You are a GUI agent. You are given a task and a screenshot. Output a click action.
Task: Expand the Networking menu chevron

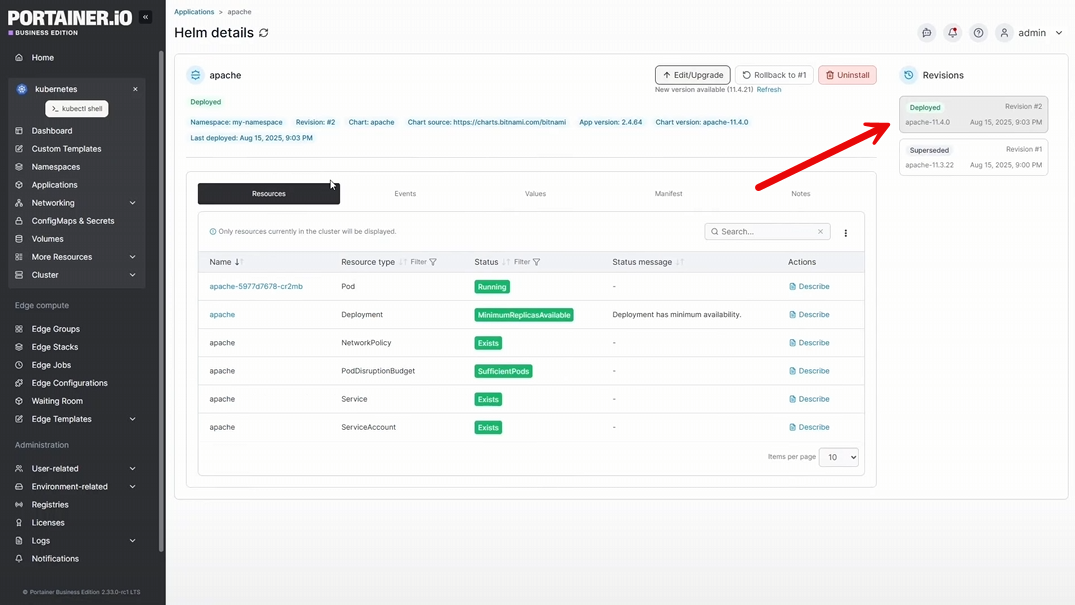(x=132, y=203)
